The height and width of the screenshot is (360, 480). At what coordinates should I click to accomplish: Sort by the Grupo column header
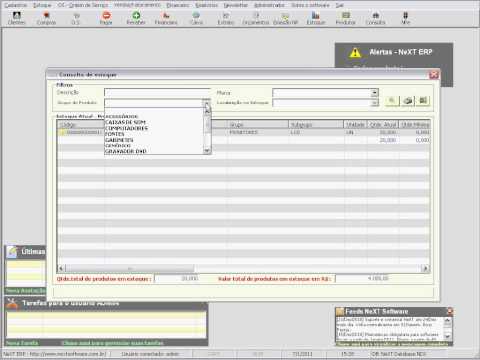point(258,125)
